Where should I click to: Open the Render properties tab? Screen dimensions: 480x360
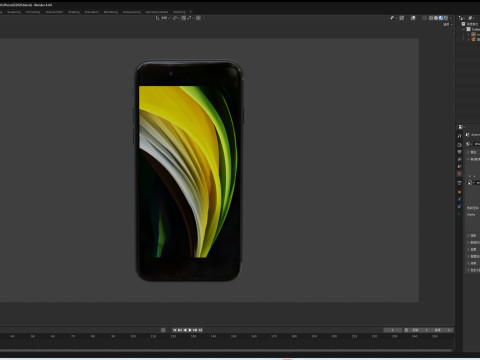[x=459, y=145]
